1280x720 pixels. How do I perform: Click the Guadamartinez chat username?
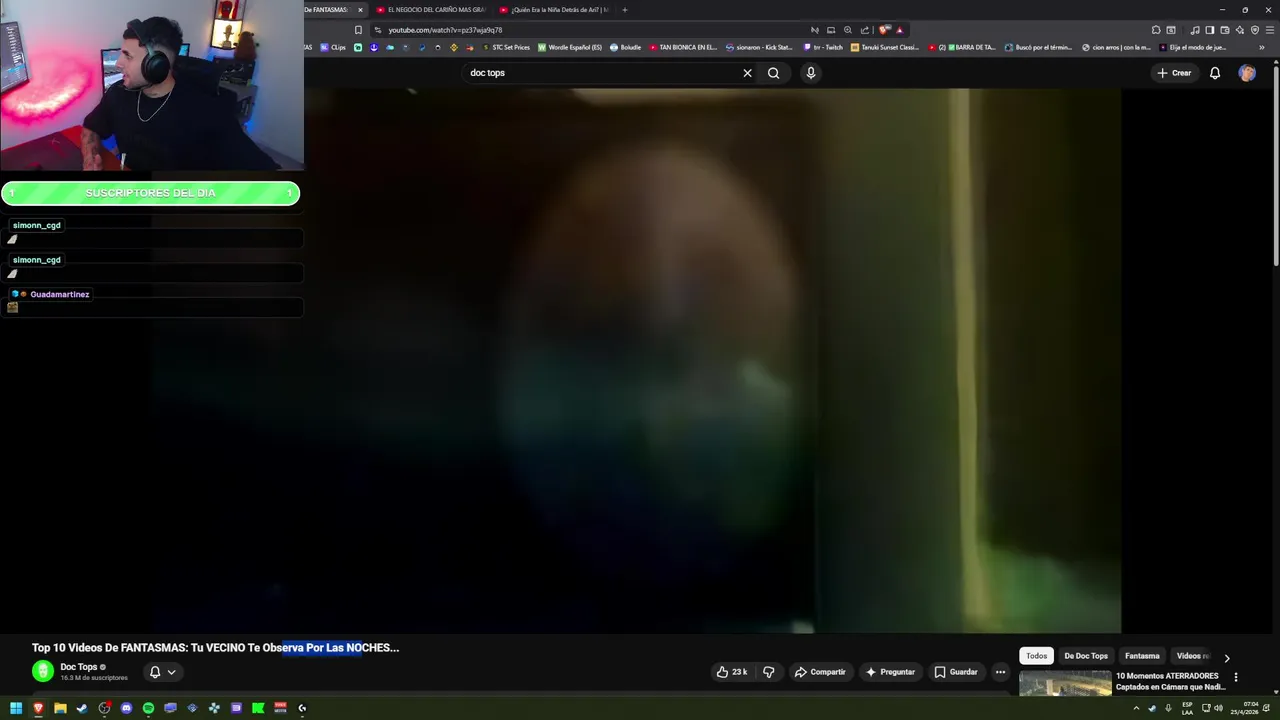60,294
